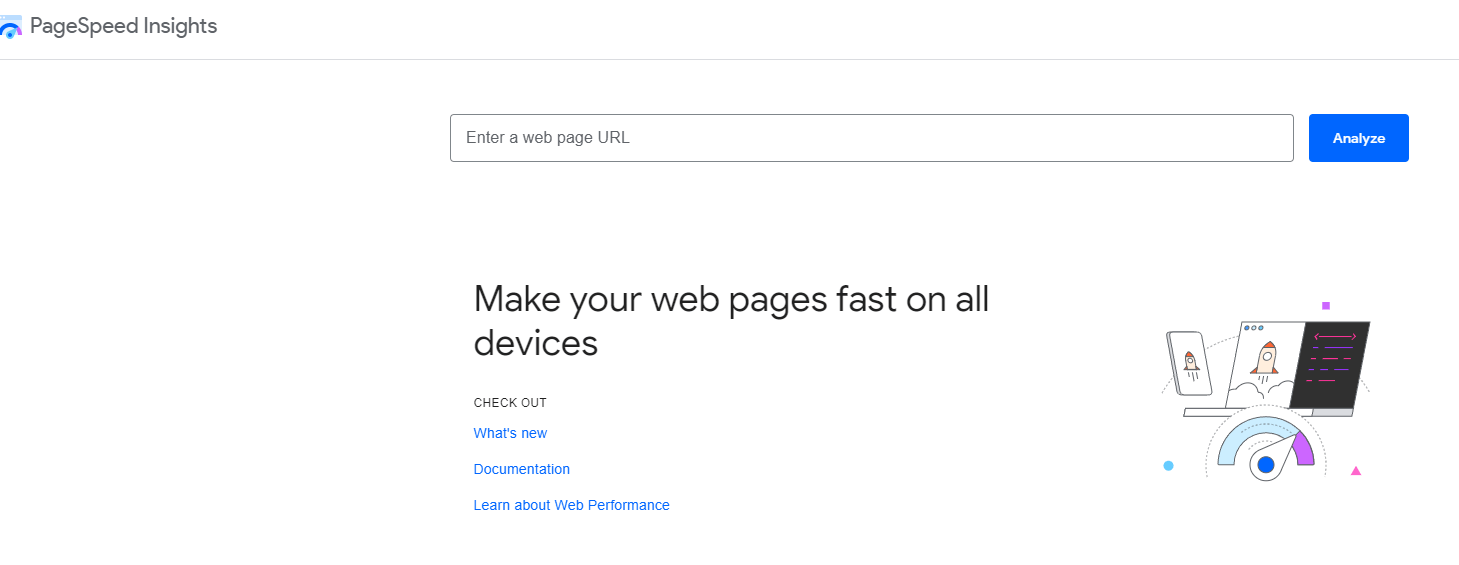The height and width of the screenshot is (565, 1459).
Task: Click the blue dot at the gauge needle
Action: point(1266,464)
